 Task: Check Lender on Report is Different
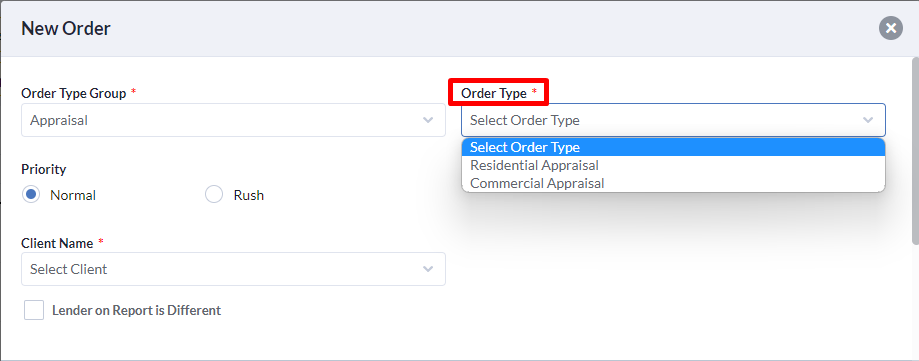(34, 310)
